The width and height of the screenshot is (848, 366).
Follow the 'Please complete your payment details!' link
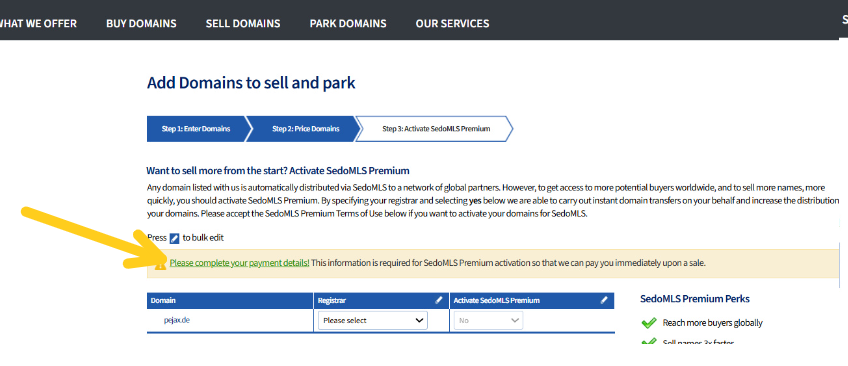click(x=240, y=263)
